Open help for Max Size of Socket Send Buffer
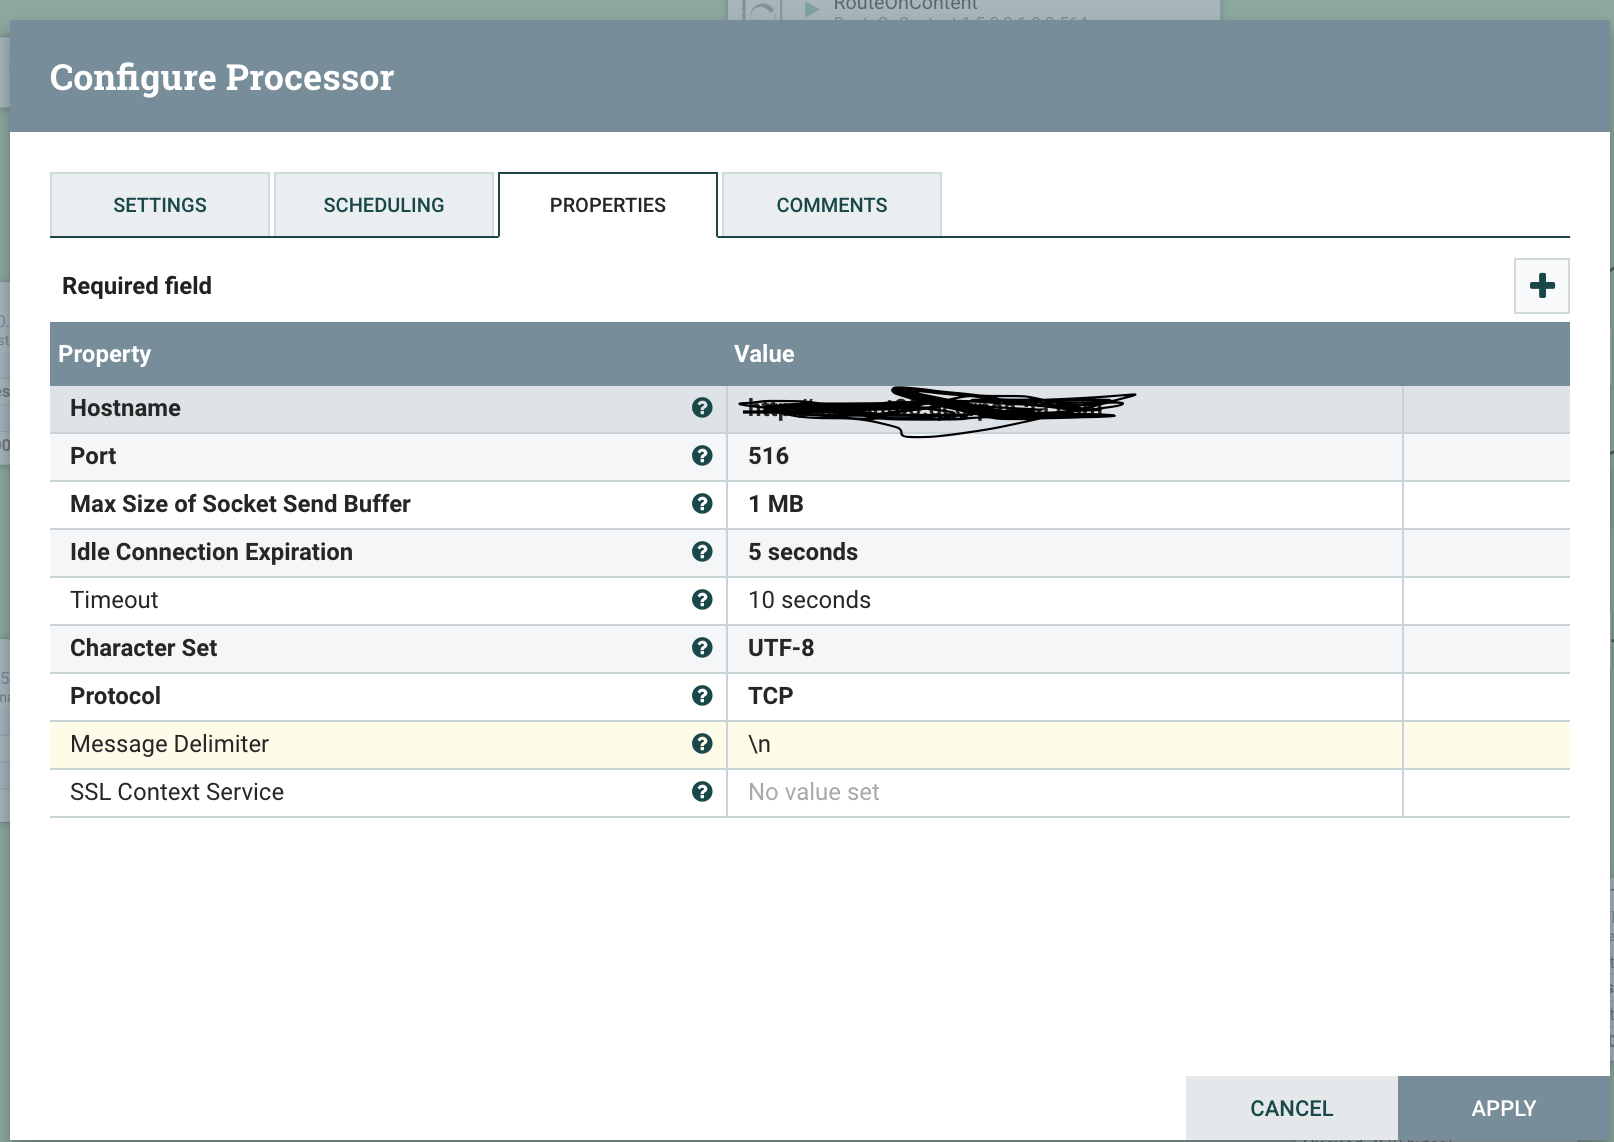The width and height of the screenshot is (1614, 1142). pos(703,504)
